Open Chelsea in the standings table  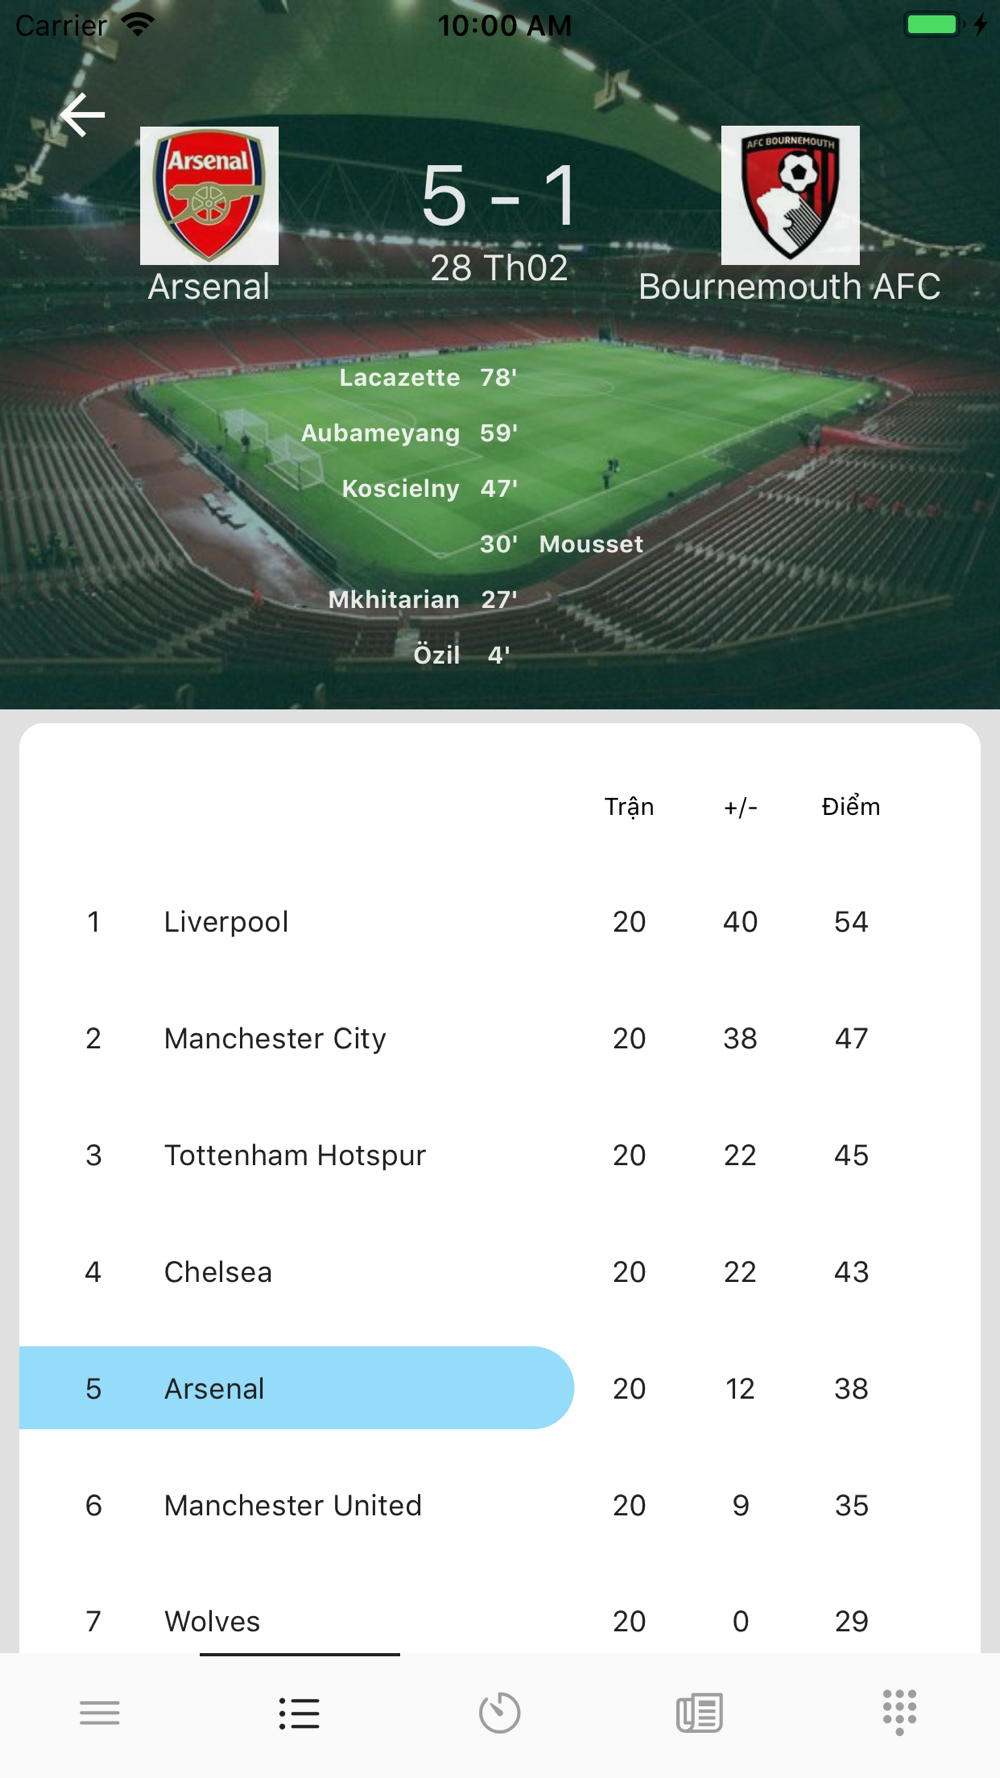(499, 1272)
